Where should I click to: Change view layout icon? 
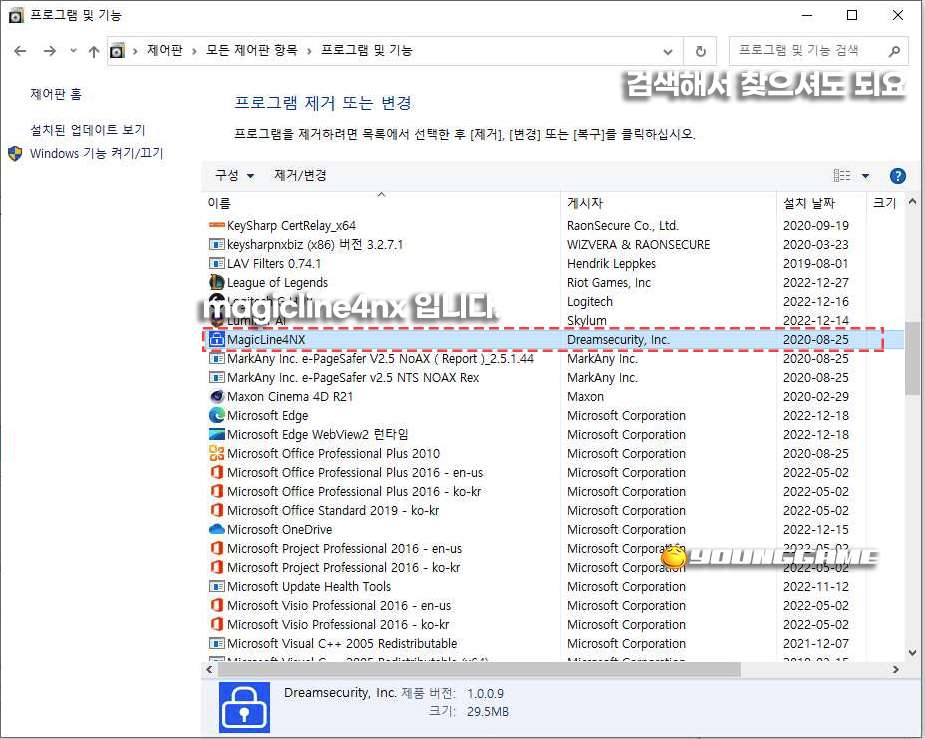coord(842,175)
